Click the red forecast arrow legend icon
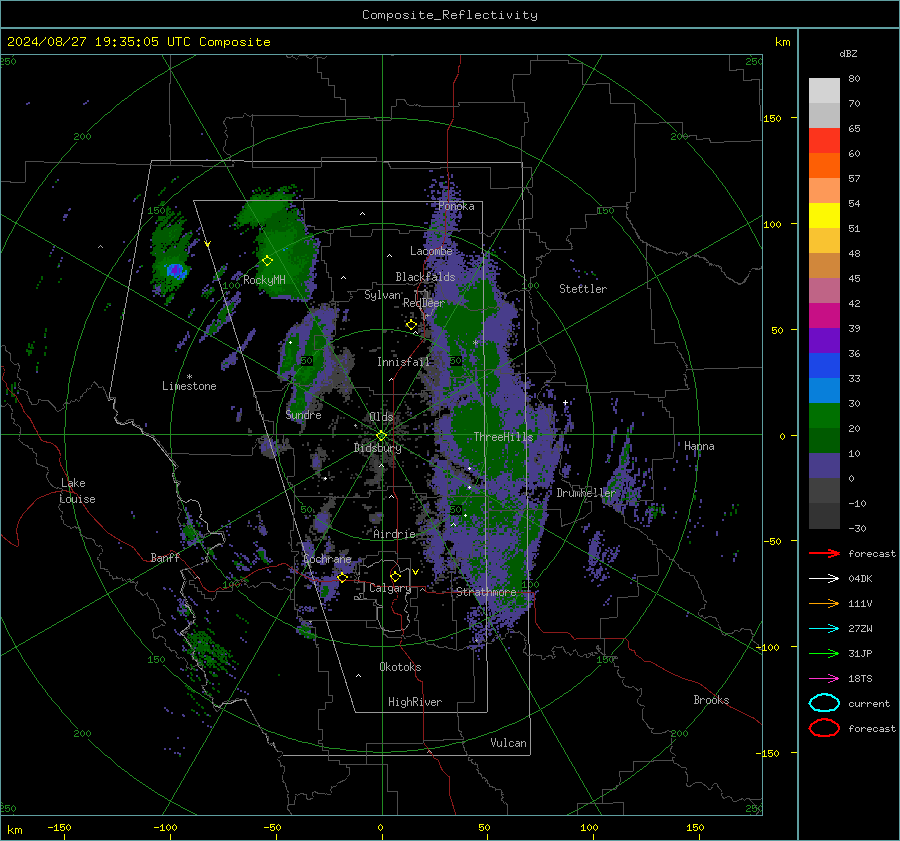This screenshot has height=841, width=900. 824,553
